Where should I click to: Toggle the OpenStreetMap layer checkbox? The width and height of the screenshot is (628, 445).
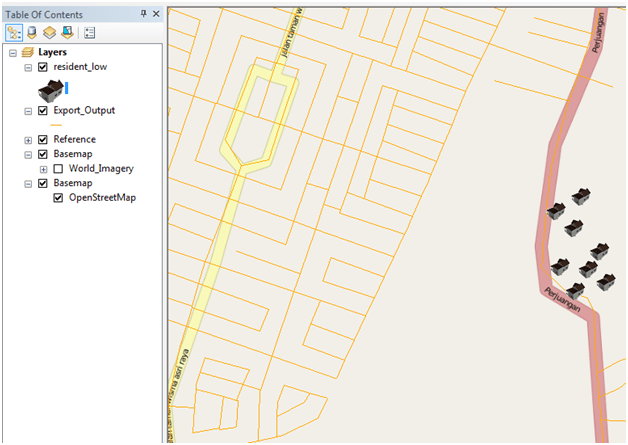pos(58,198)
